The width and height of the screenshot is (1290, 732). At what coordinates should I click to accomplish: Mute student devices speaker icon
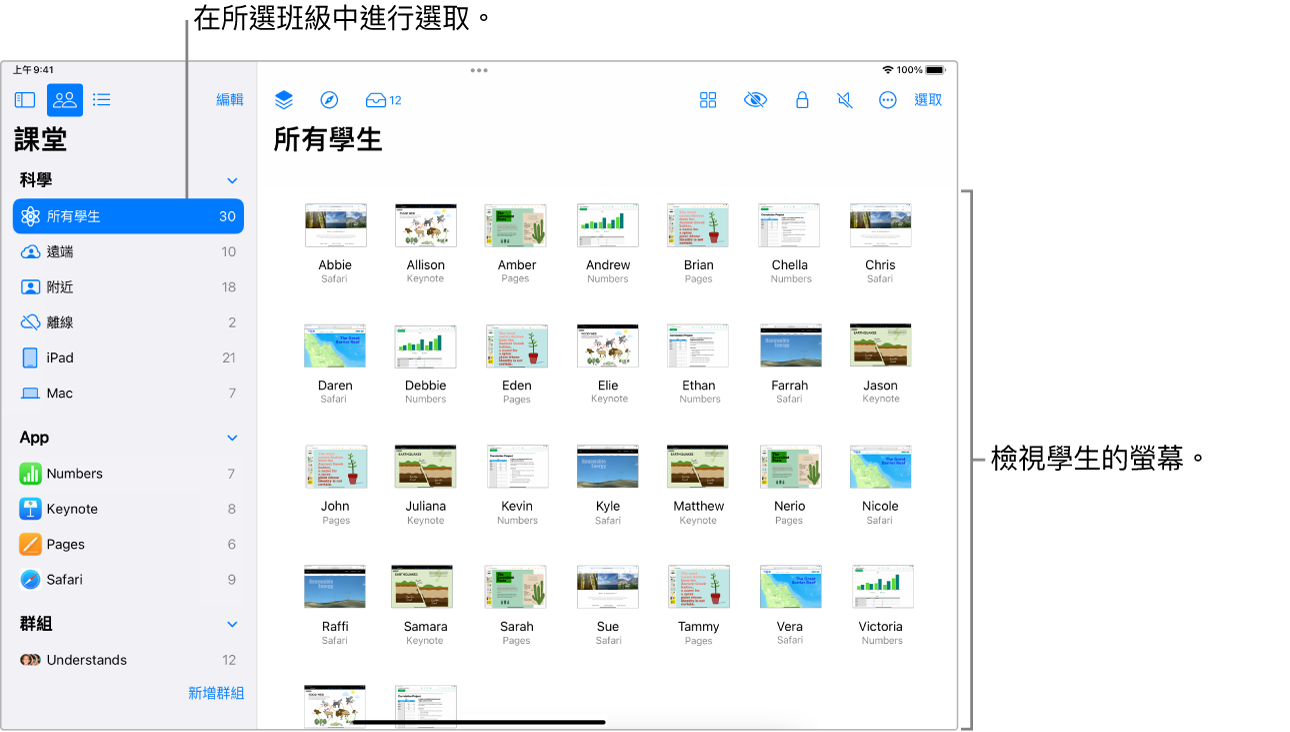pos(845,100)
